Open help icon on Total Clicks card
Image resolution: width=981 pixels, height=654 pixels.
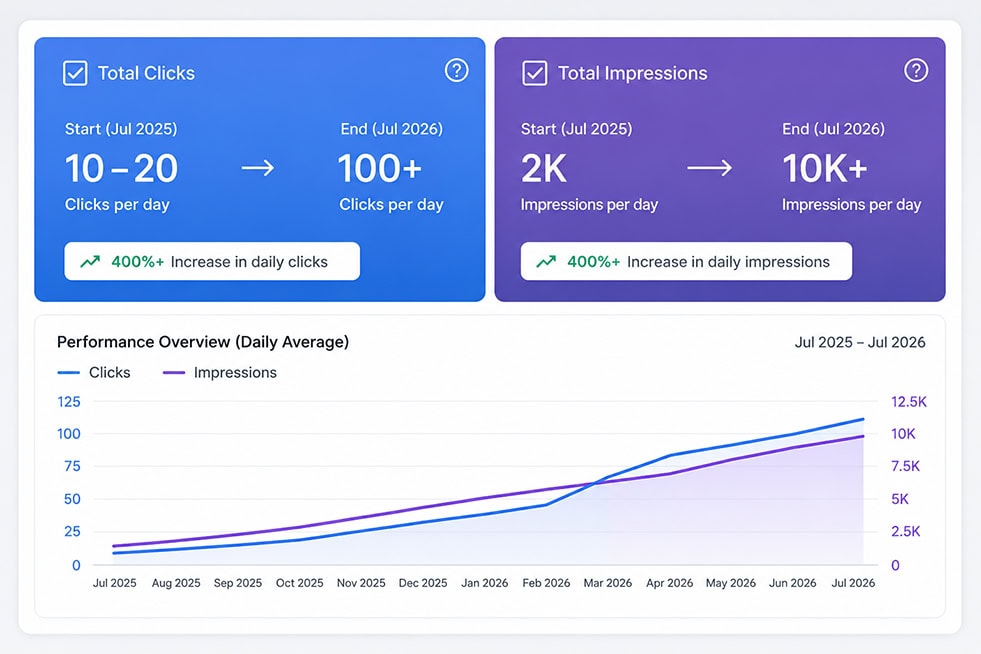(x=456, y=70)
